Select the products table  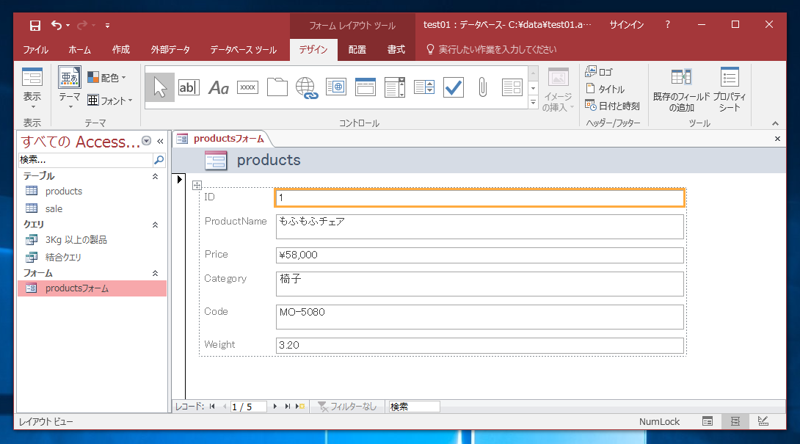tap(92, 191)
